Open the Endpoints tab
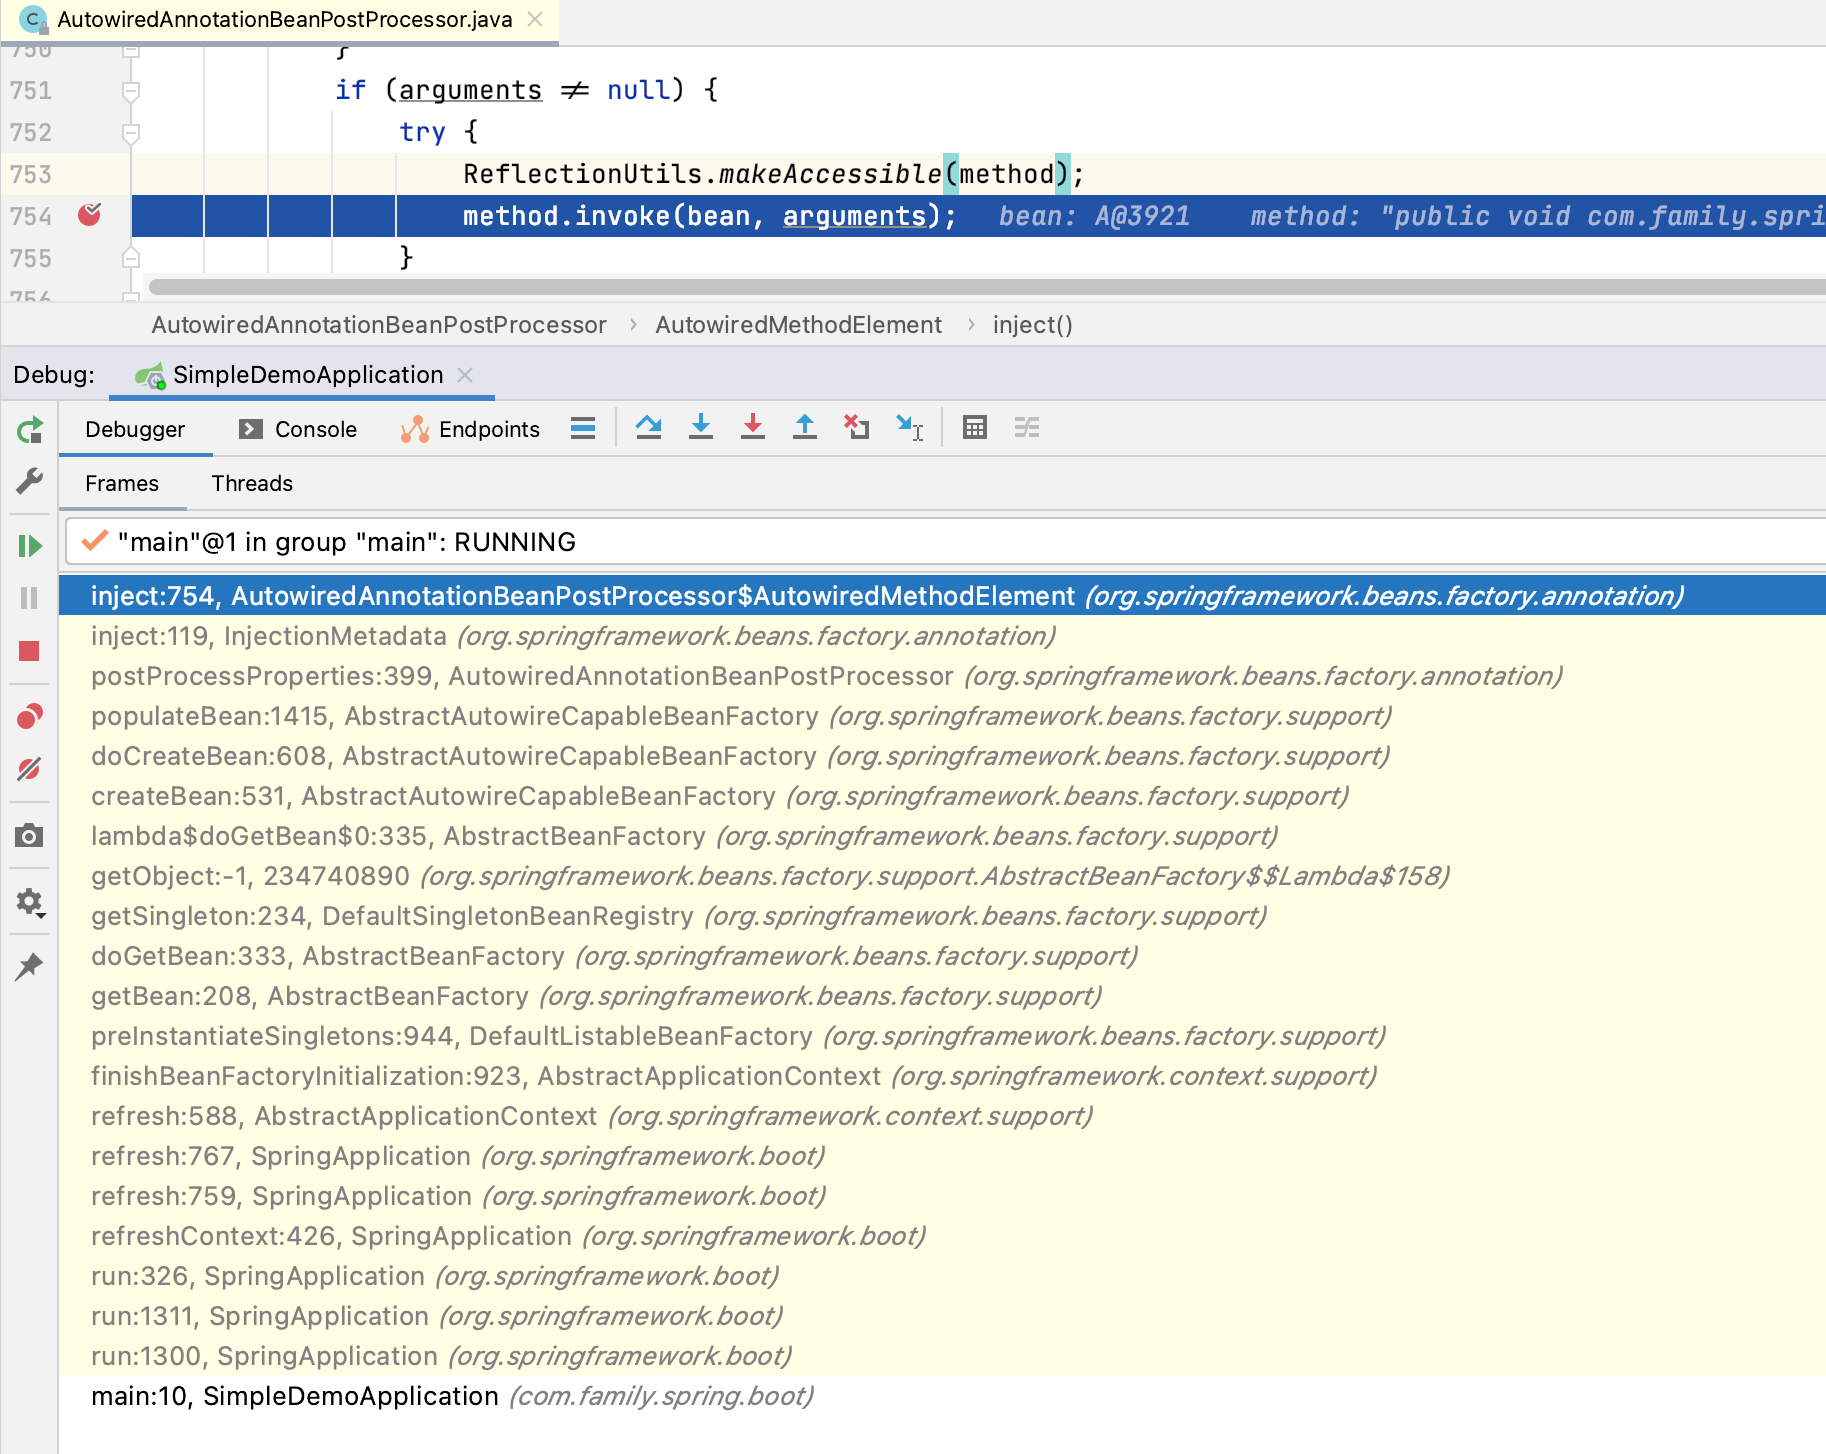This screenshot has width=1826, height=1454. [x=470, y=429]
